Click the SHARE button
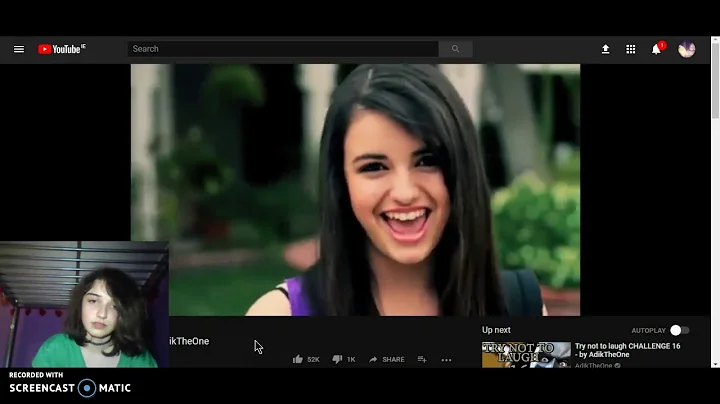 coord(387,359)
